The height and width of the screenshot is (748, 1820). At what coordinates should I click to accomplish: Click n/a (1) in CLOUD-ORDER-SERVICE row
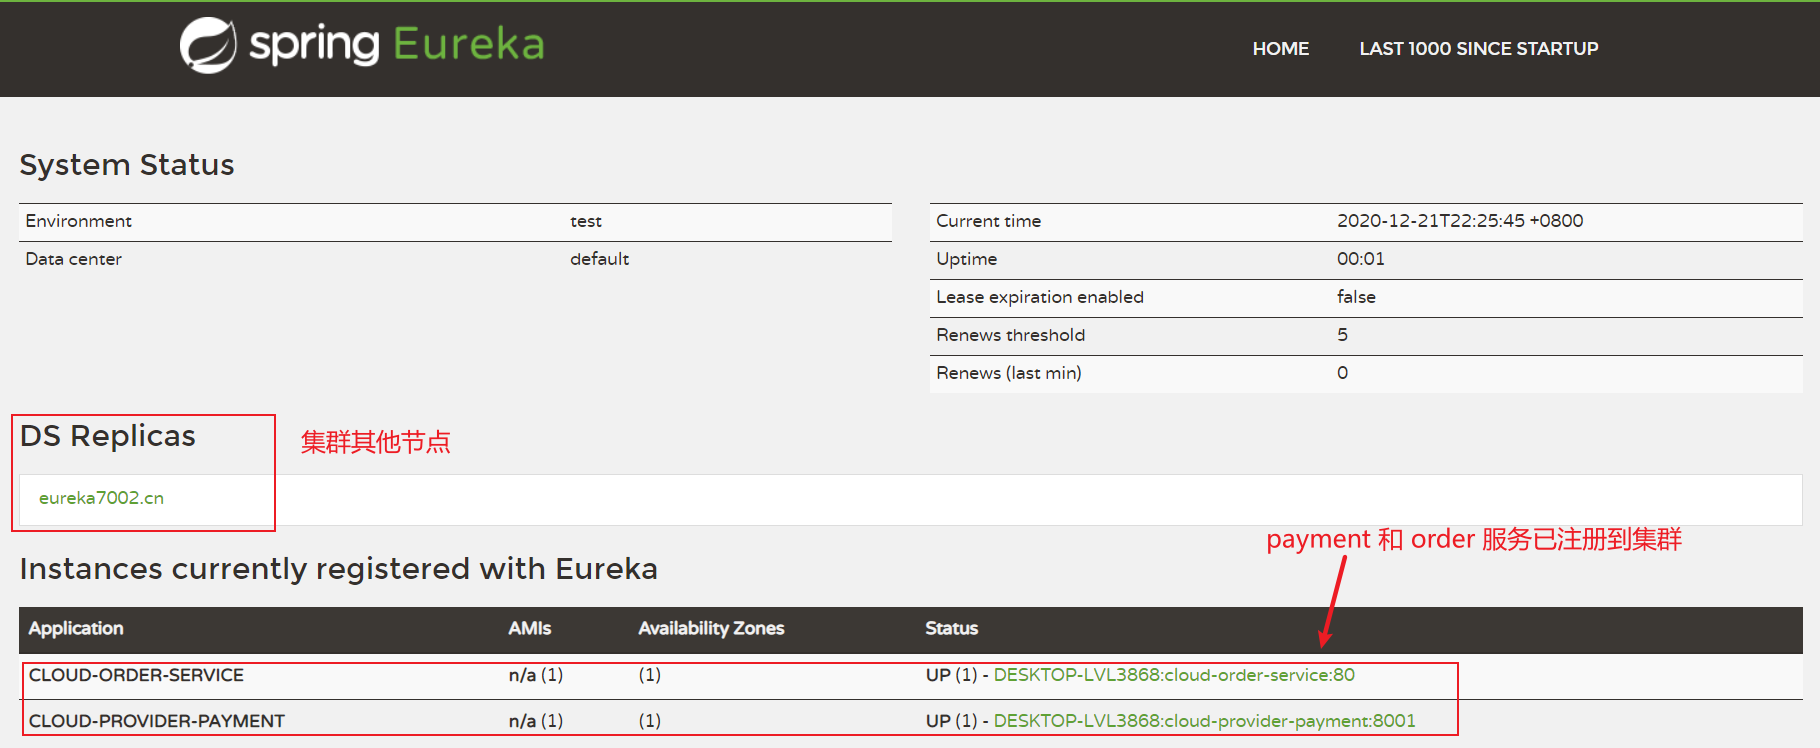(535, 675)
